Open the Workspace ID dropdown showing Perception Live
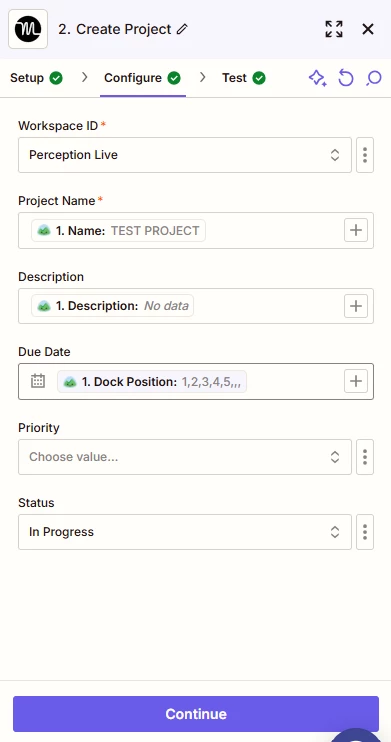The image size is (391, 742). 185,155
